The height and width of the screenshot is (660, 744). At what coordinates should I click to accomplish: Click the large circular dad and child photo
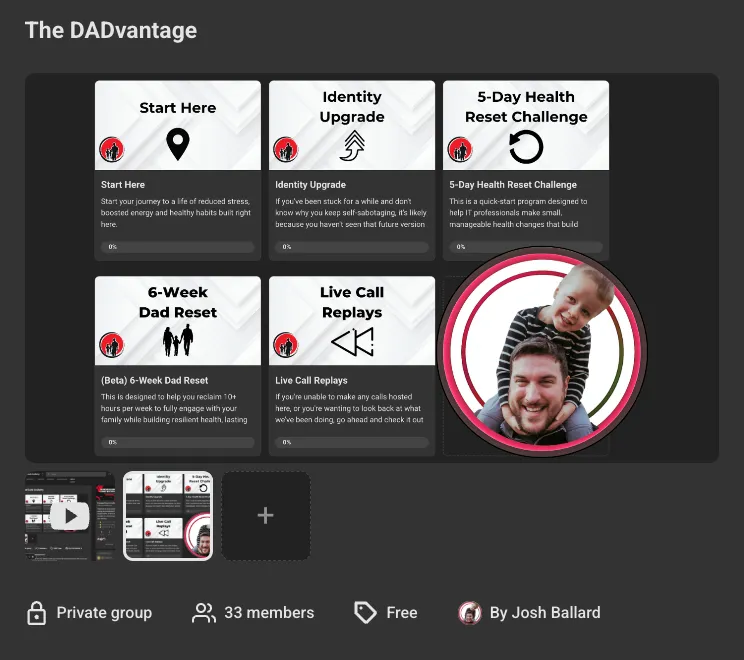coord(542,351)
